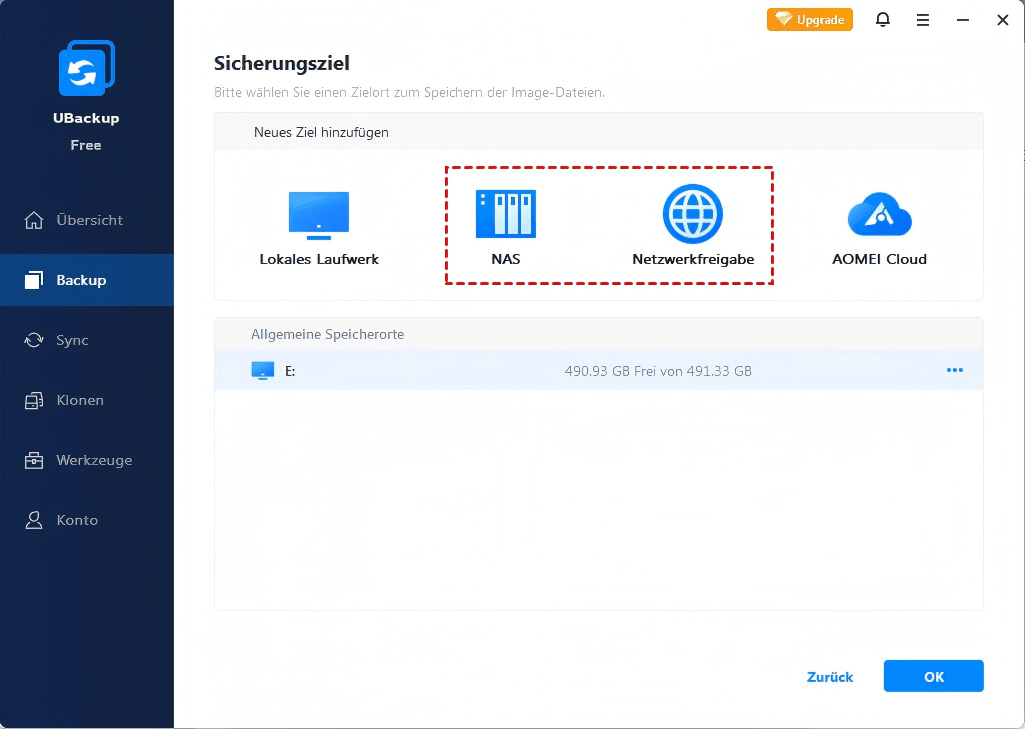Choose the NAS storage icon
This screenshot has width=1025, height=729.
tap(505, 214)
